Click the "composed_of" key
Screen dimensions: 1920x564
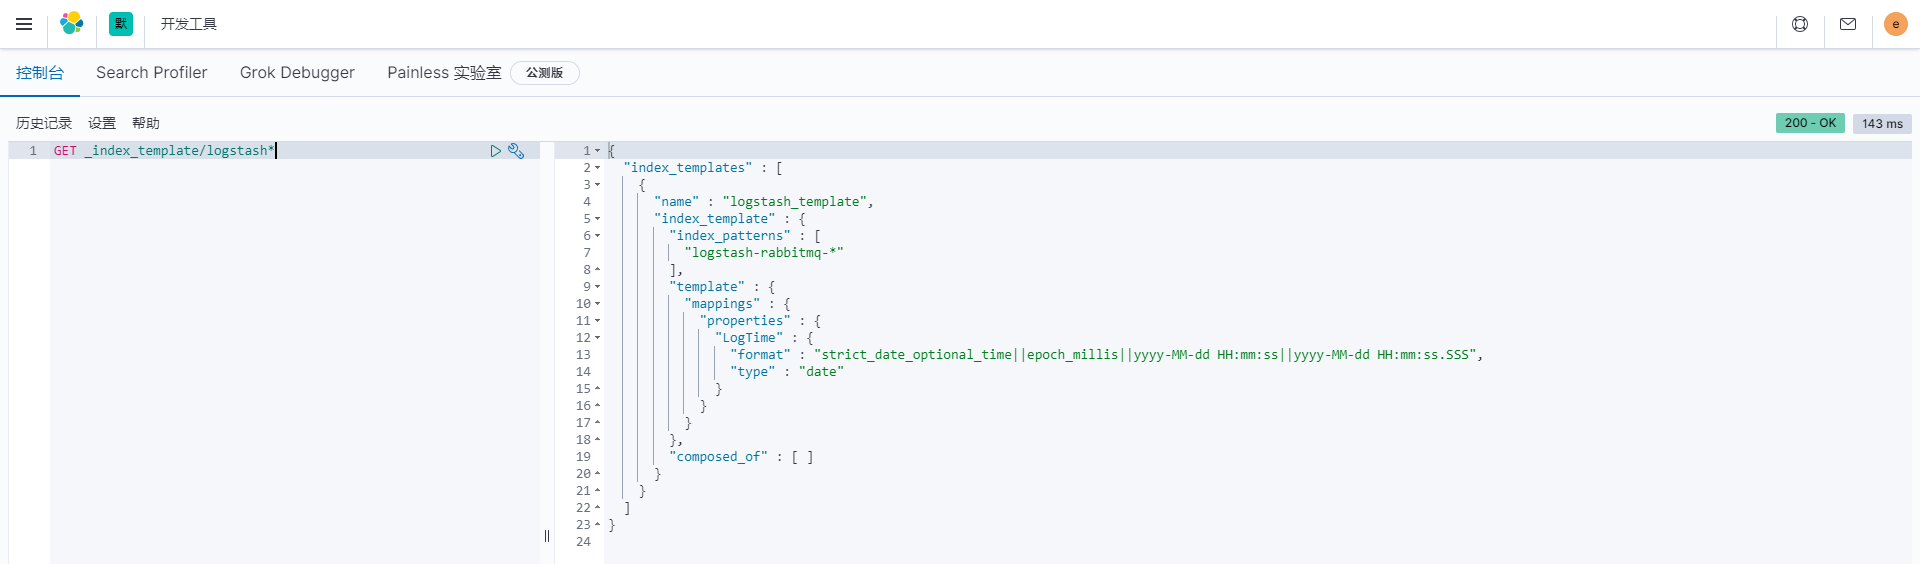coord(718,457)
